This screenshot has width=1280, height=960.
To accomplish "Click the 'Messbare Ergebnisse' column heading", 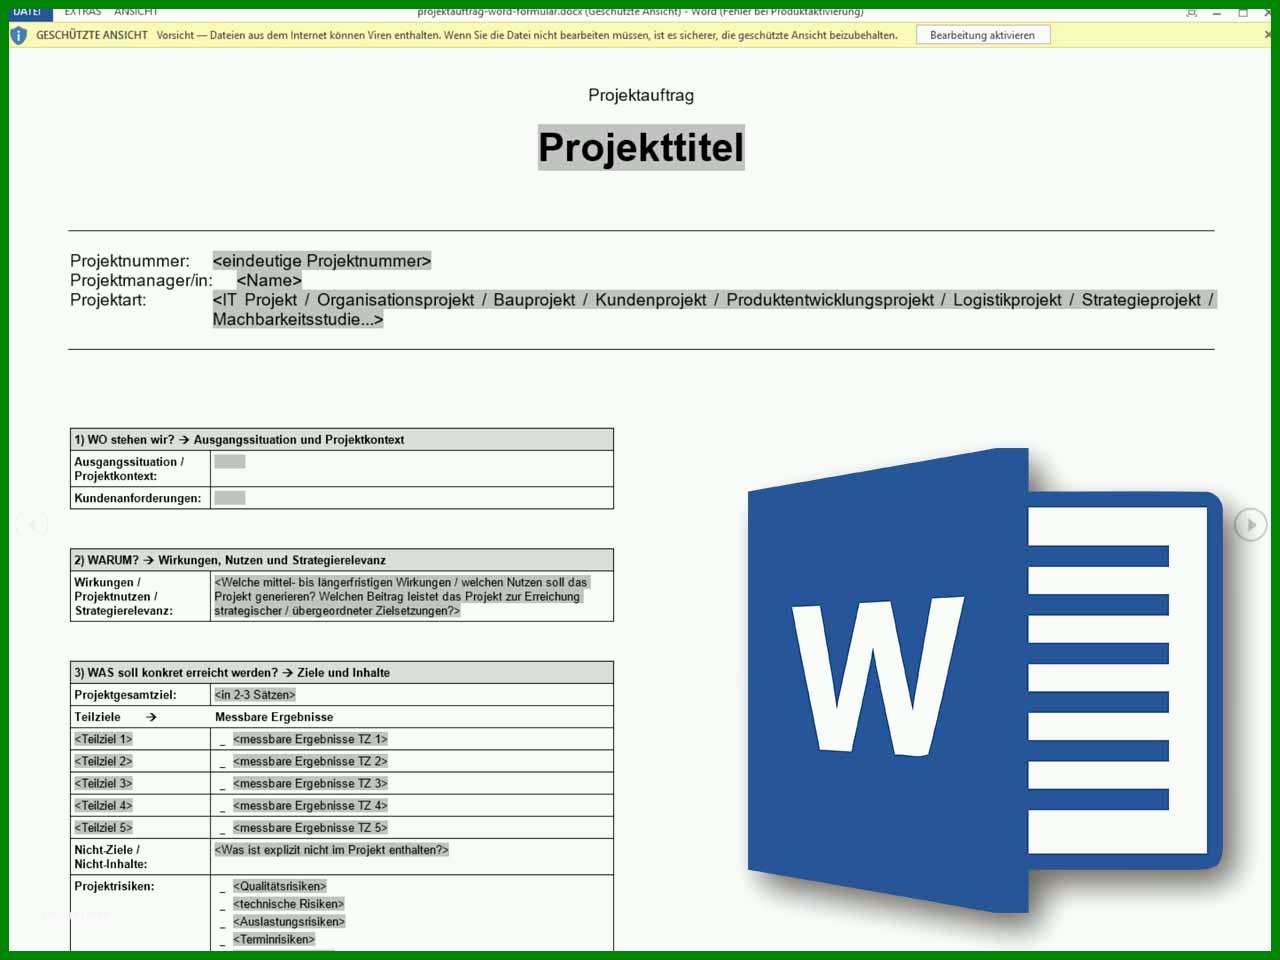I will (x=274, y=717).
